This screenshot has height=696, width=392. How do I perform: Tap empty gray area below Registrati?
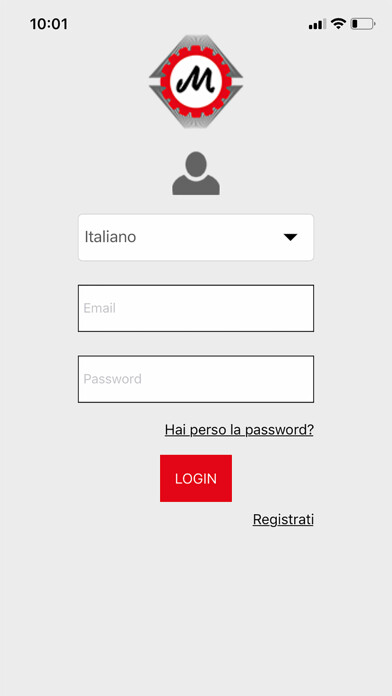pos(196,613)
